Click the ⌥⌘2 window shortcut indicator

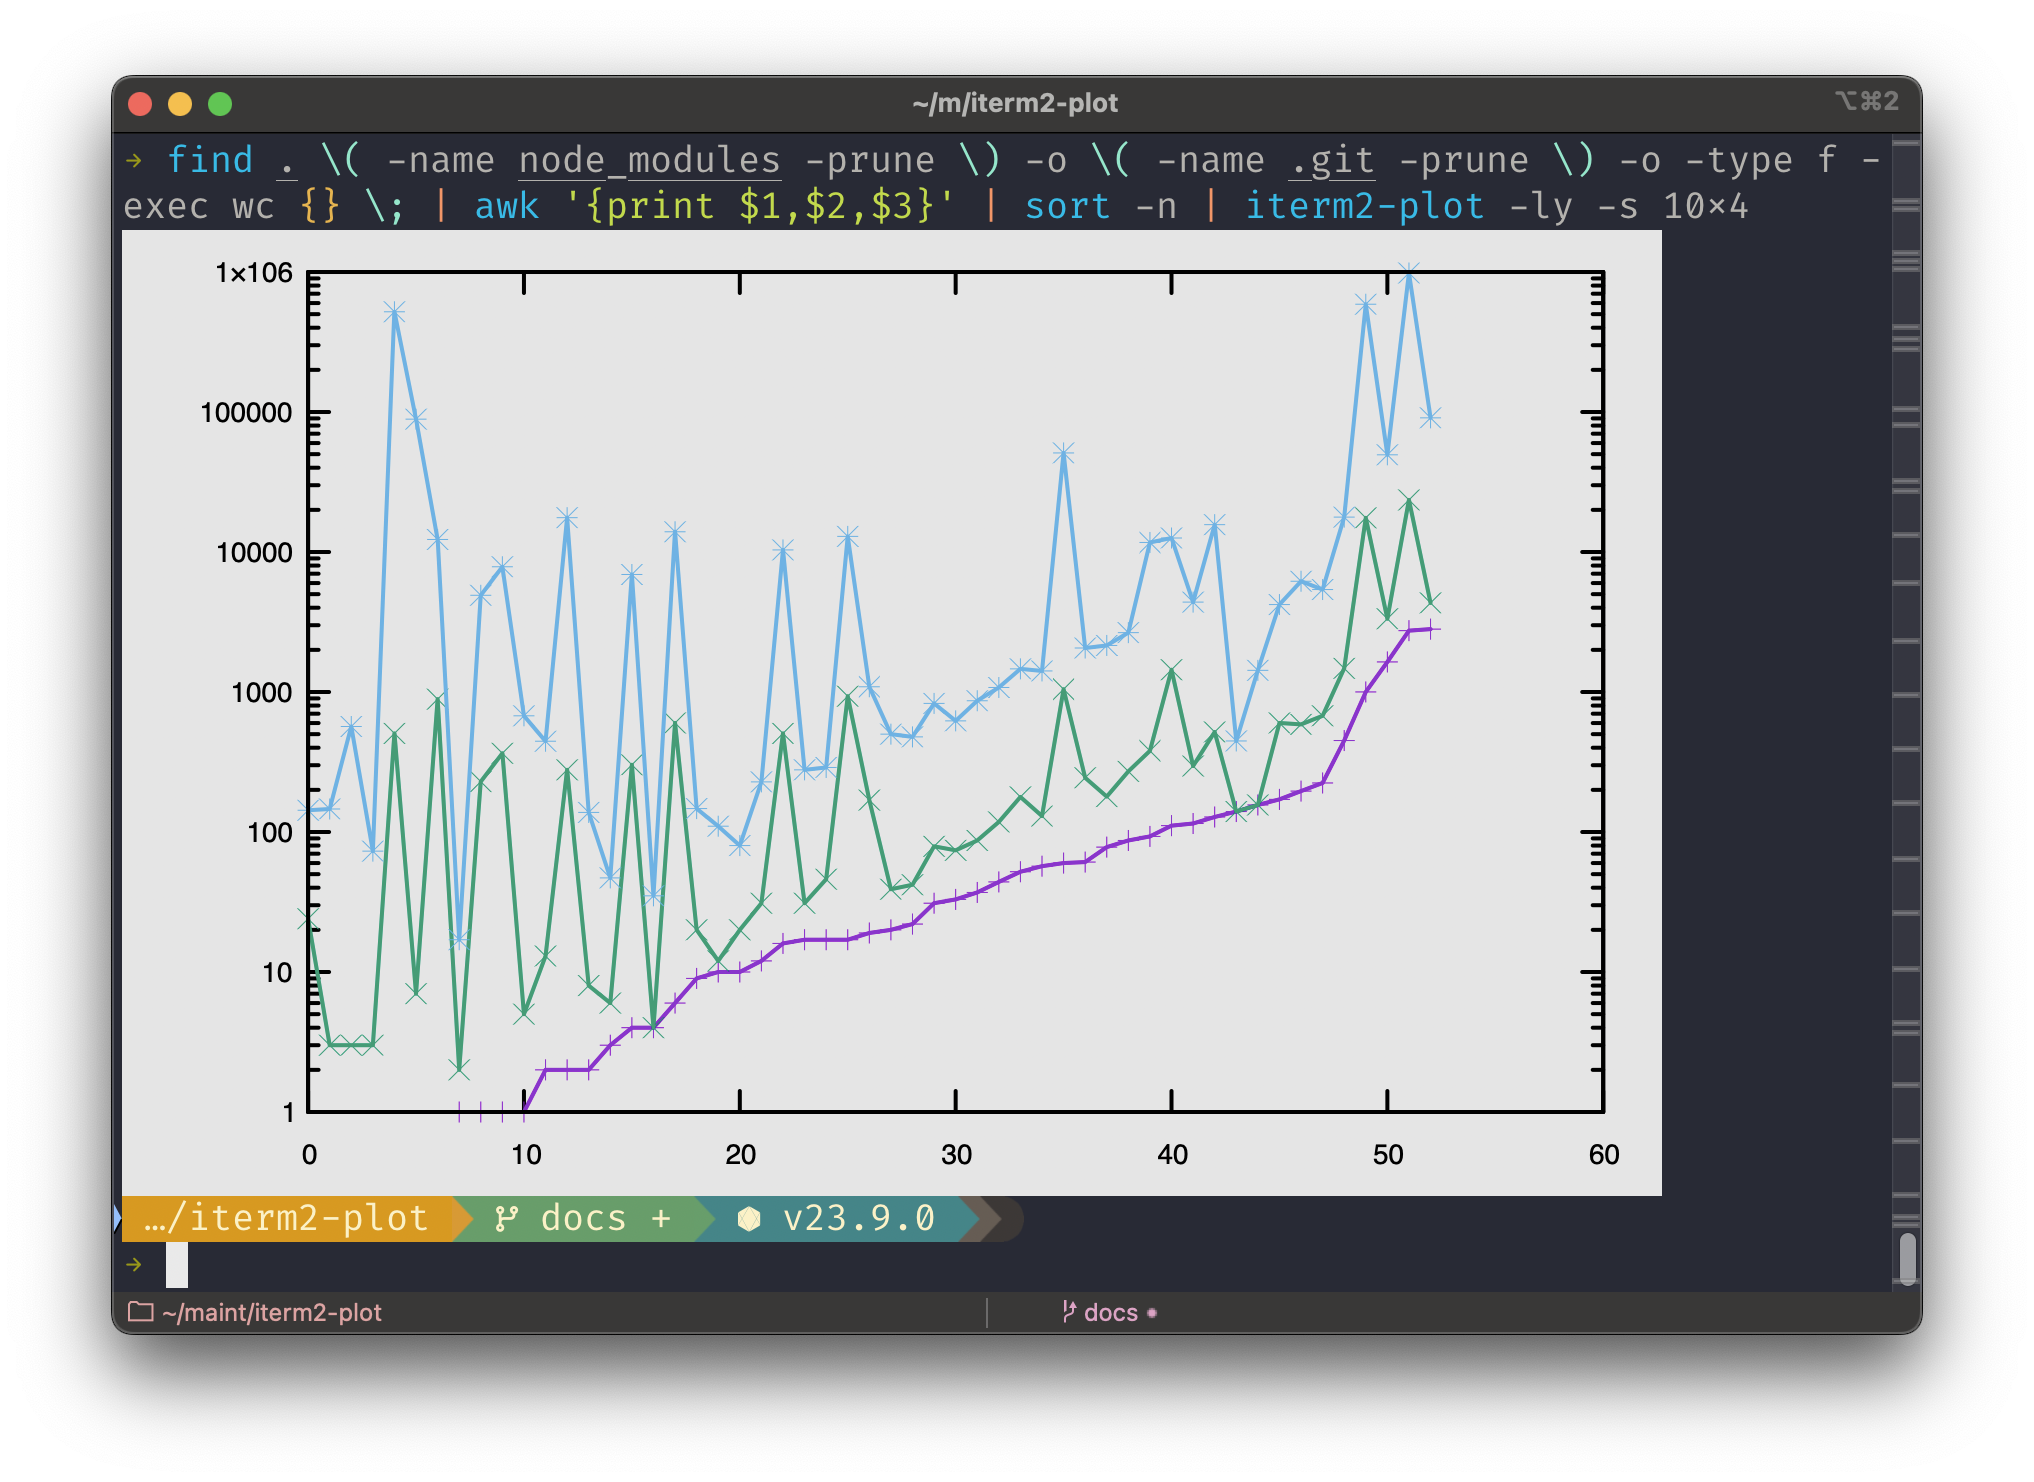[x=1866, y=101]
